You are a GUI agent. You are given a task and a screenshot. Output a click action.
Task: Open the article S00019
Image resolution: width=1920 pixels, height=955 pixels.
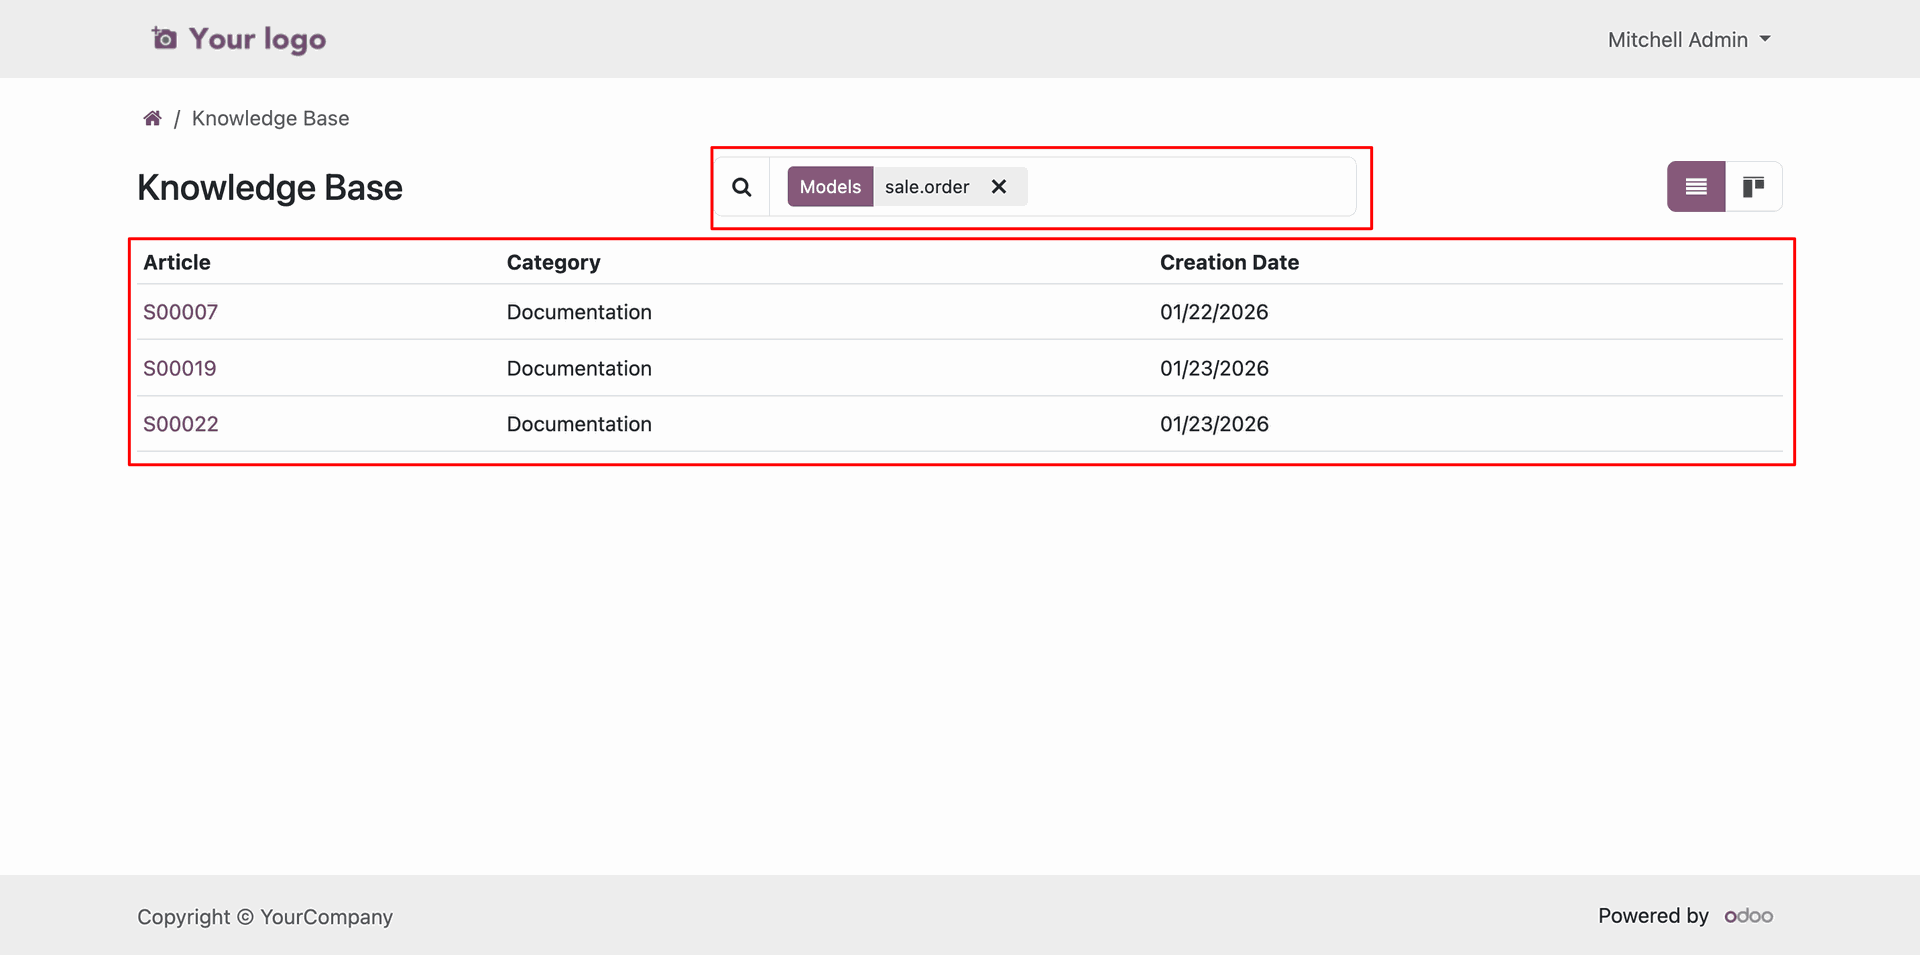point(180,368)
